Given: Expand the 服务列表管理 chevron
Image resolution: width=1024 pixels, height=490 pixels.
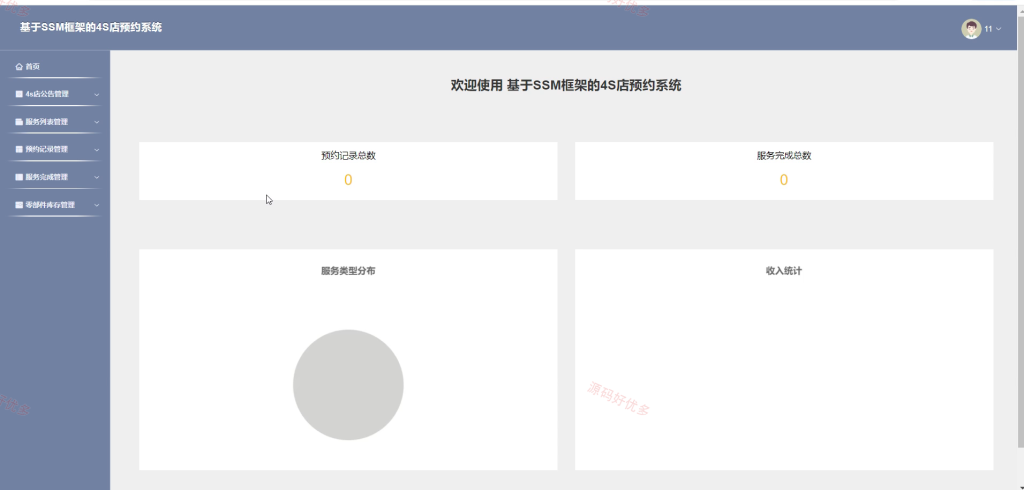Looking at the screenshot, I should (x=97, y=122).
